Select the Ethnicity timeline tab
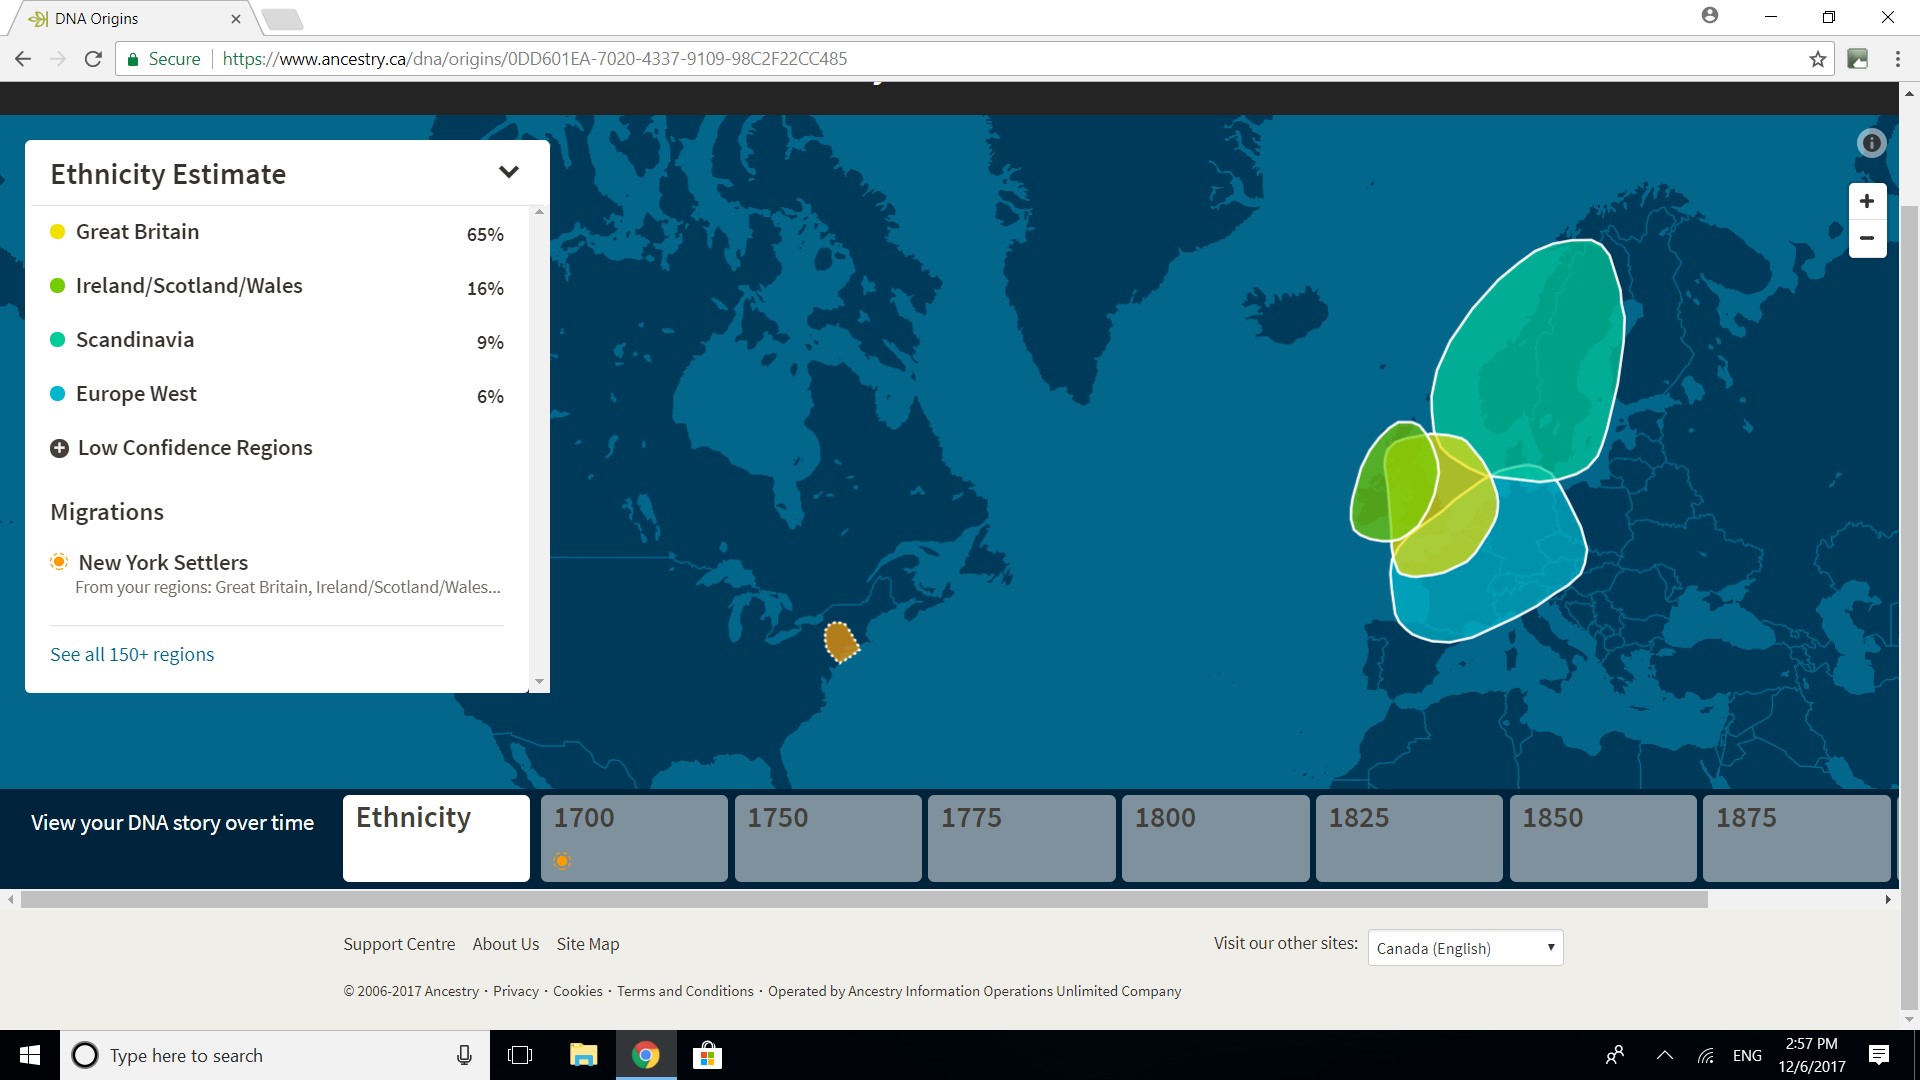The width and height of the screenshot is (1920, 1080). pyautogui.click(x=436, y=837)
